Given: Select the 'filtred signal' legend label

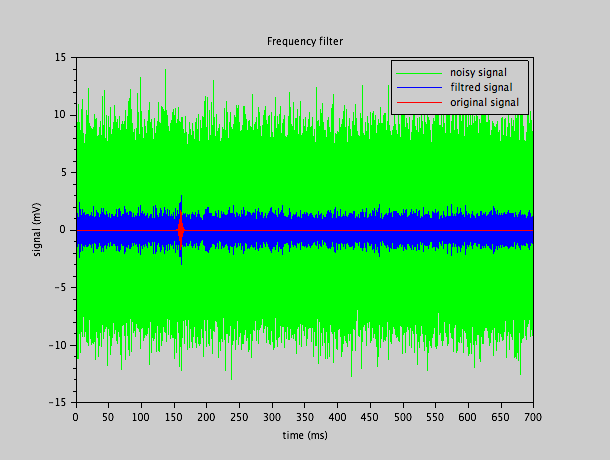Looking at the screenshot, I should 479,87.
